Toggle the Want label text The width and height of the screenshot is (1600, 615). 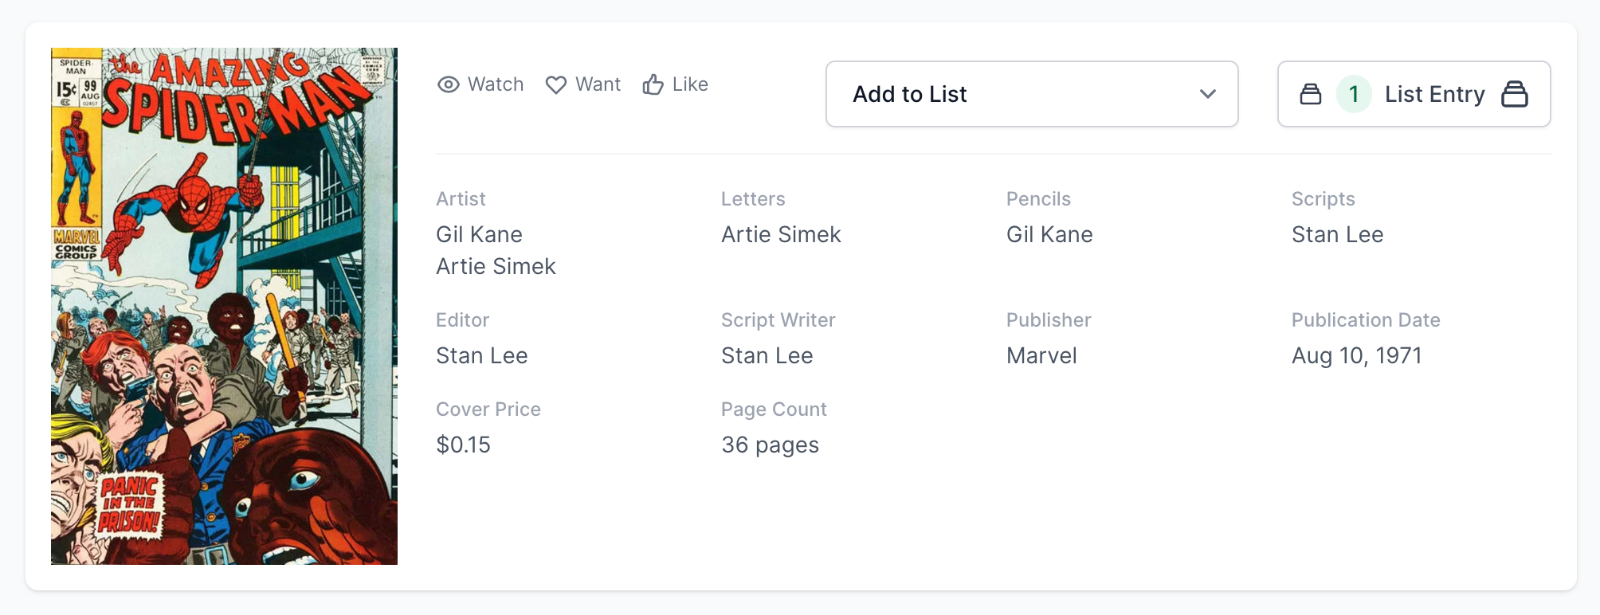pyautogui.click(x=598, y=85)
